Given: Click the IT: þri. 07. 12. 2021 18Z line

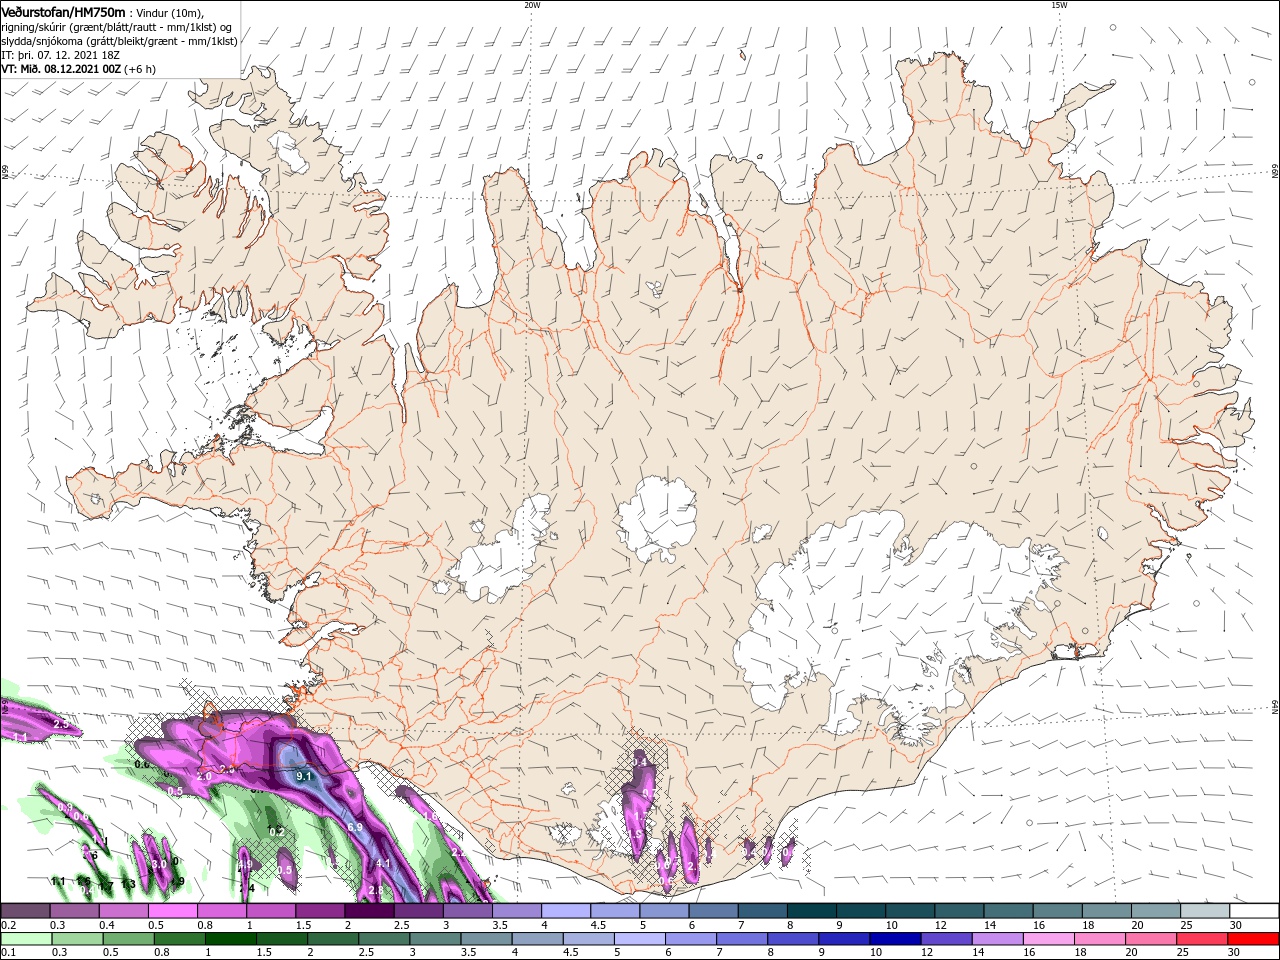Looking at the screenshot, I should [x=62, y=55].
